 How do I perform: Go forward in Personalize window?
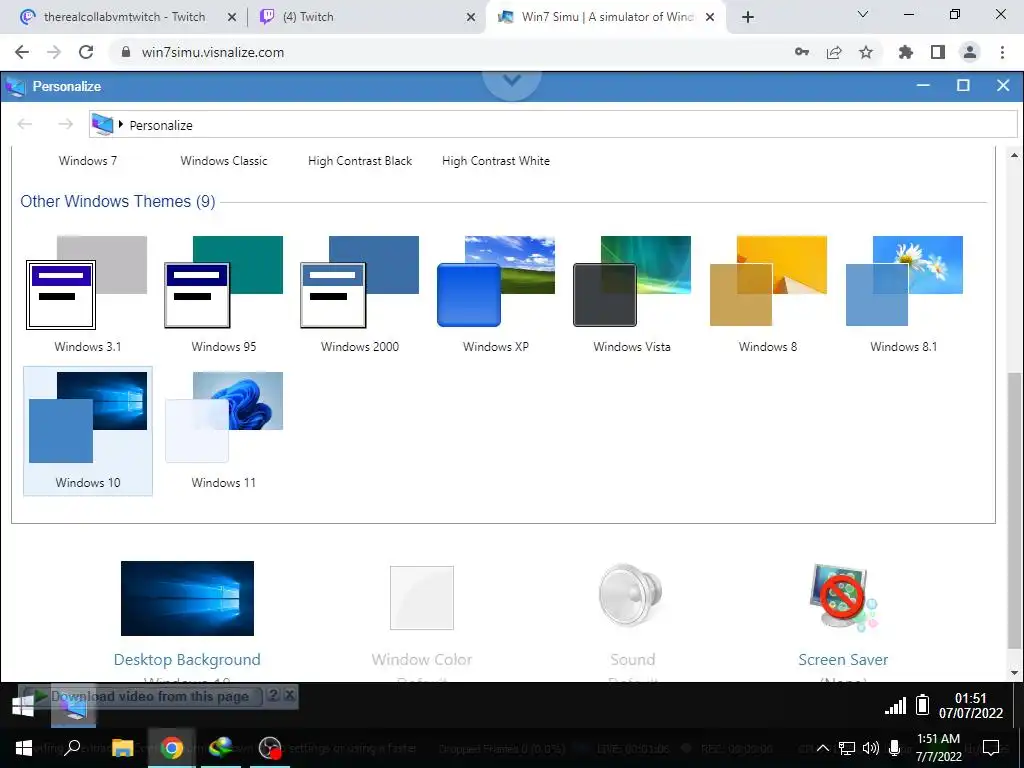tap(65, 124)
